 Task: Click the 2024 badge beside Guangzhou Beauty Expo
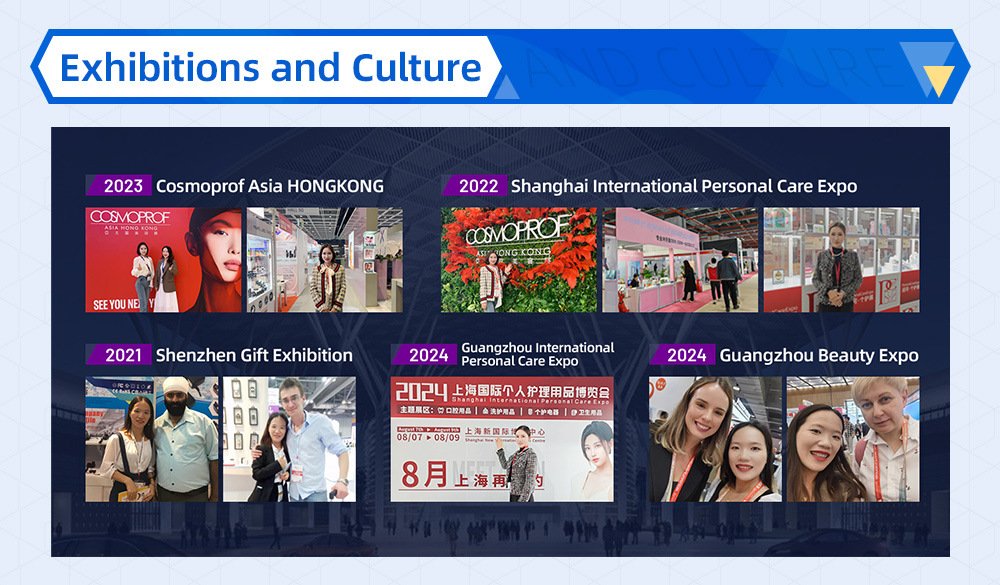tap(682, 355)
